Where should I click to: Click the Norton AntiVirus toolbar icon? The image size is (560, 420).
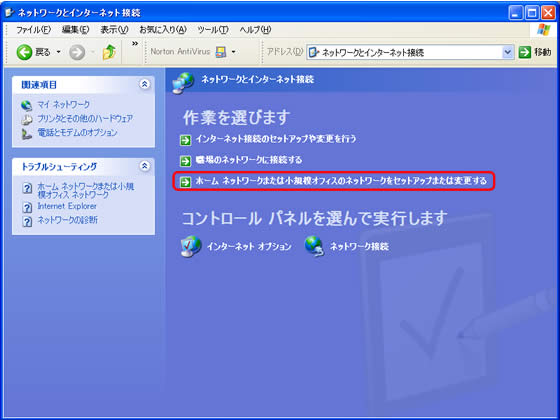pos(221,52)
